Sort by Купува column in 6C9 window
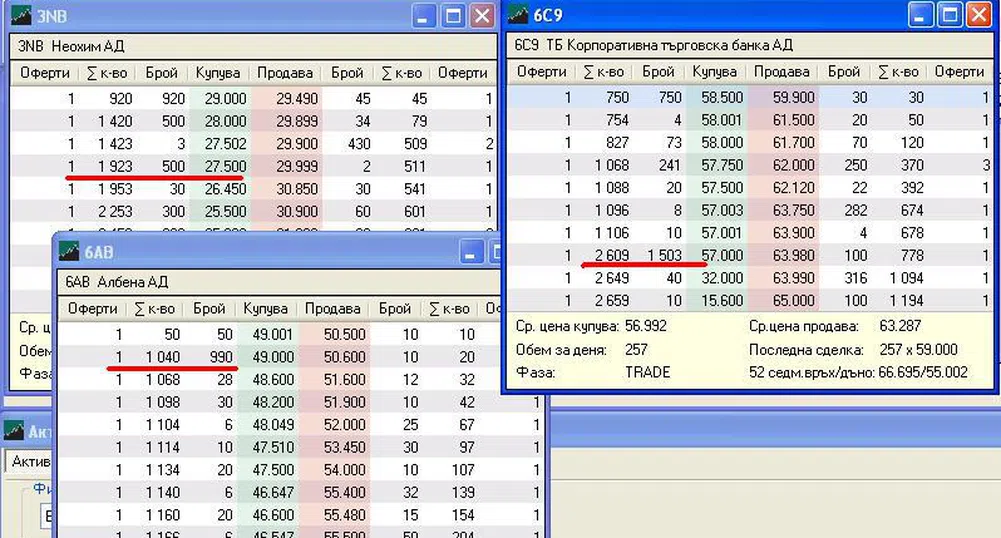This screenshot has height=538, width=1001. click(714, 72)
